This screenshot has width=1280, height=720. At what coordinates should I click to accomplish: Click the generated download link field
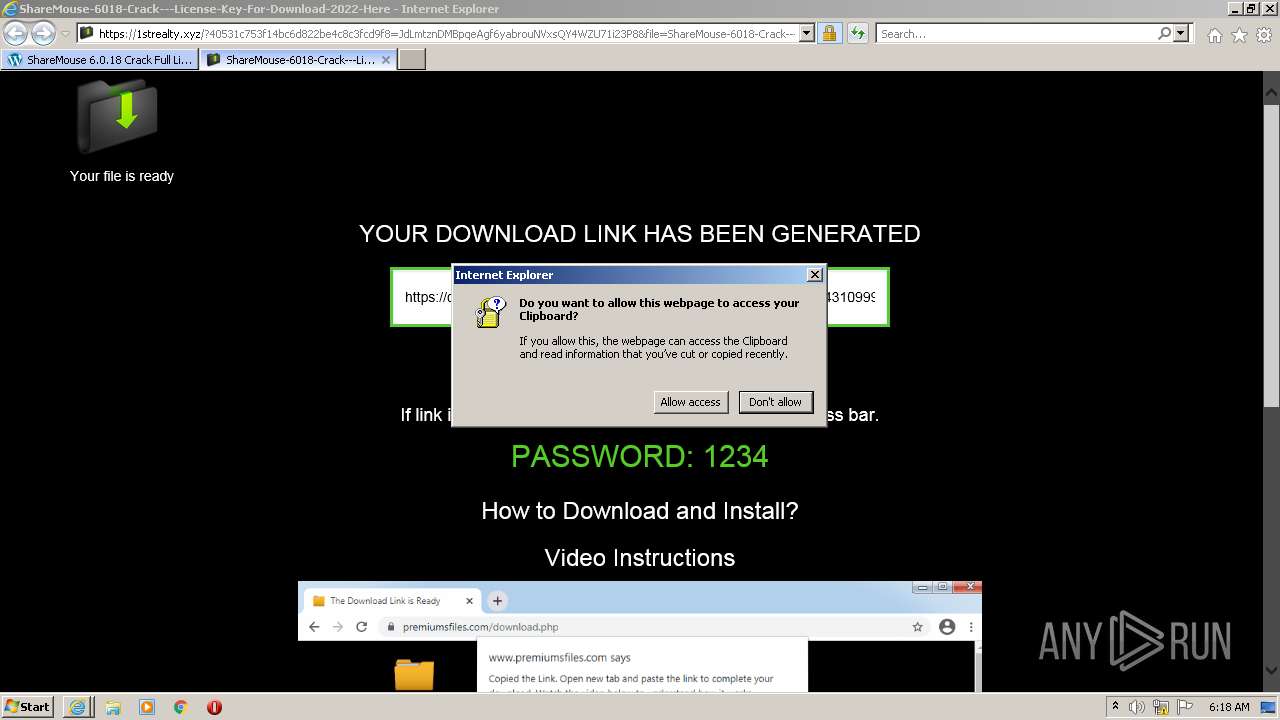(x=640, y=297)
